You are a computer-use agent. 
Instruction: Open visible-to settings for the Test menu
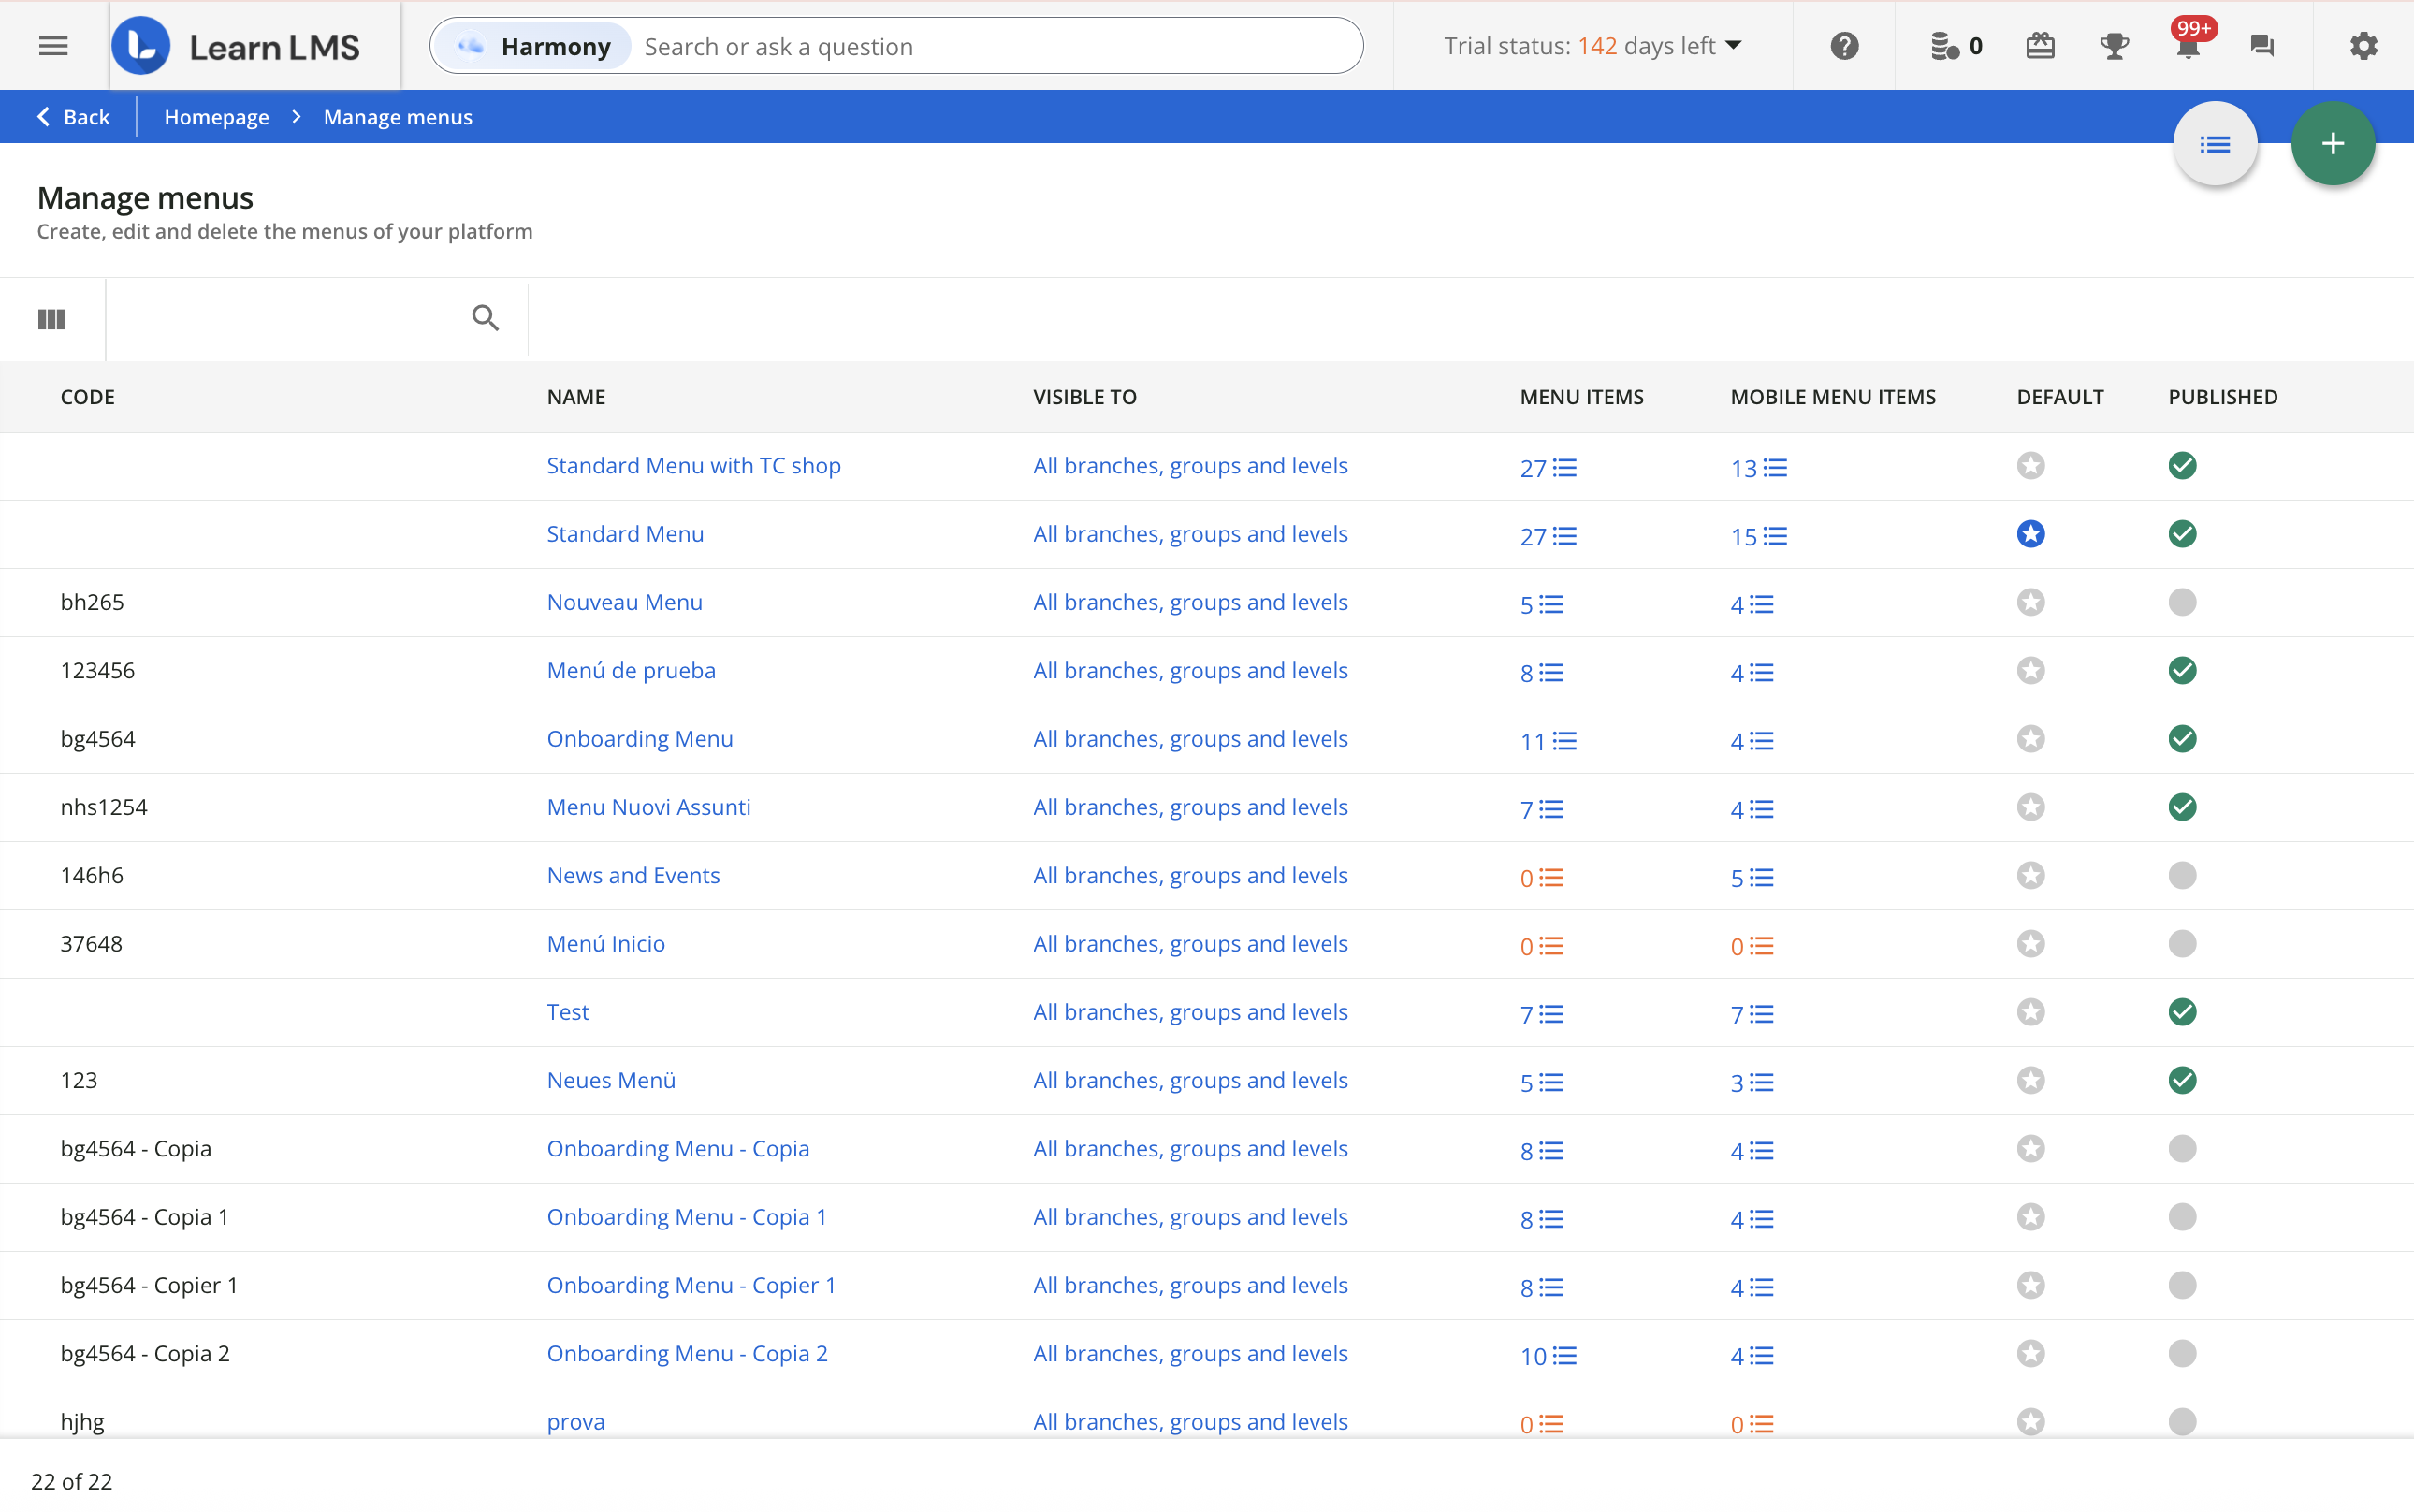click(1190, 1012)
